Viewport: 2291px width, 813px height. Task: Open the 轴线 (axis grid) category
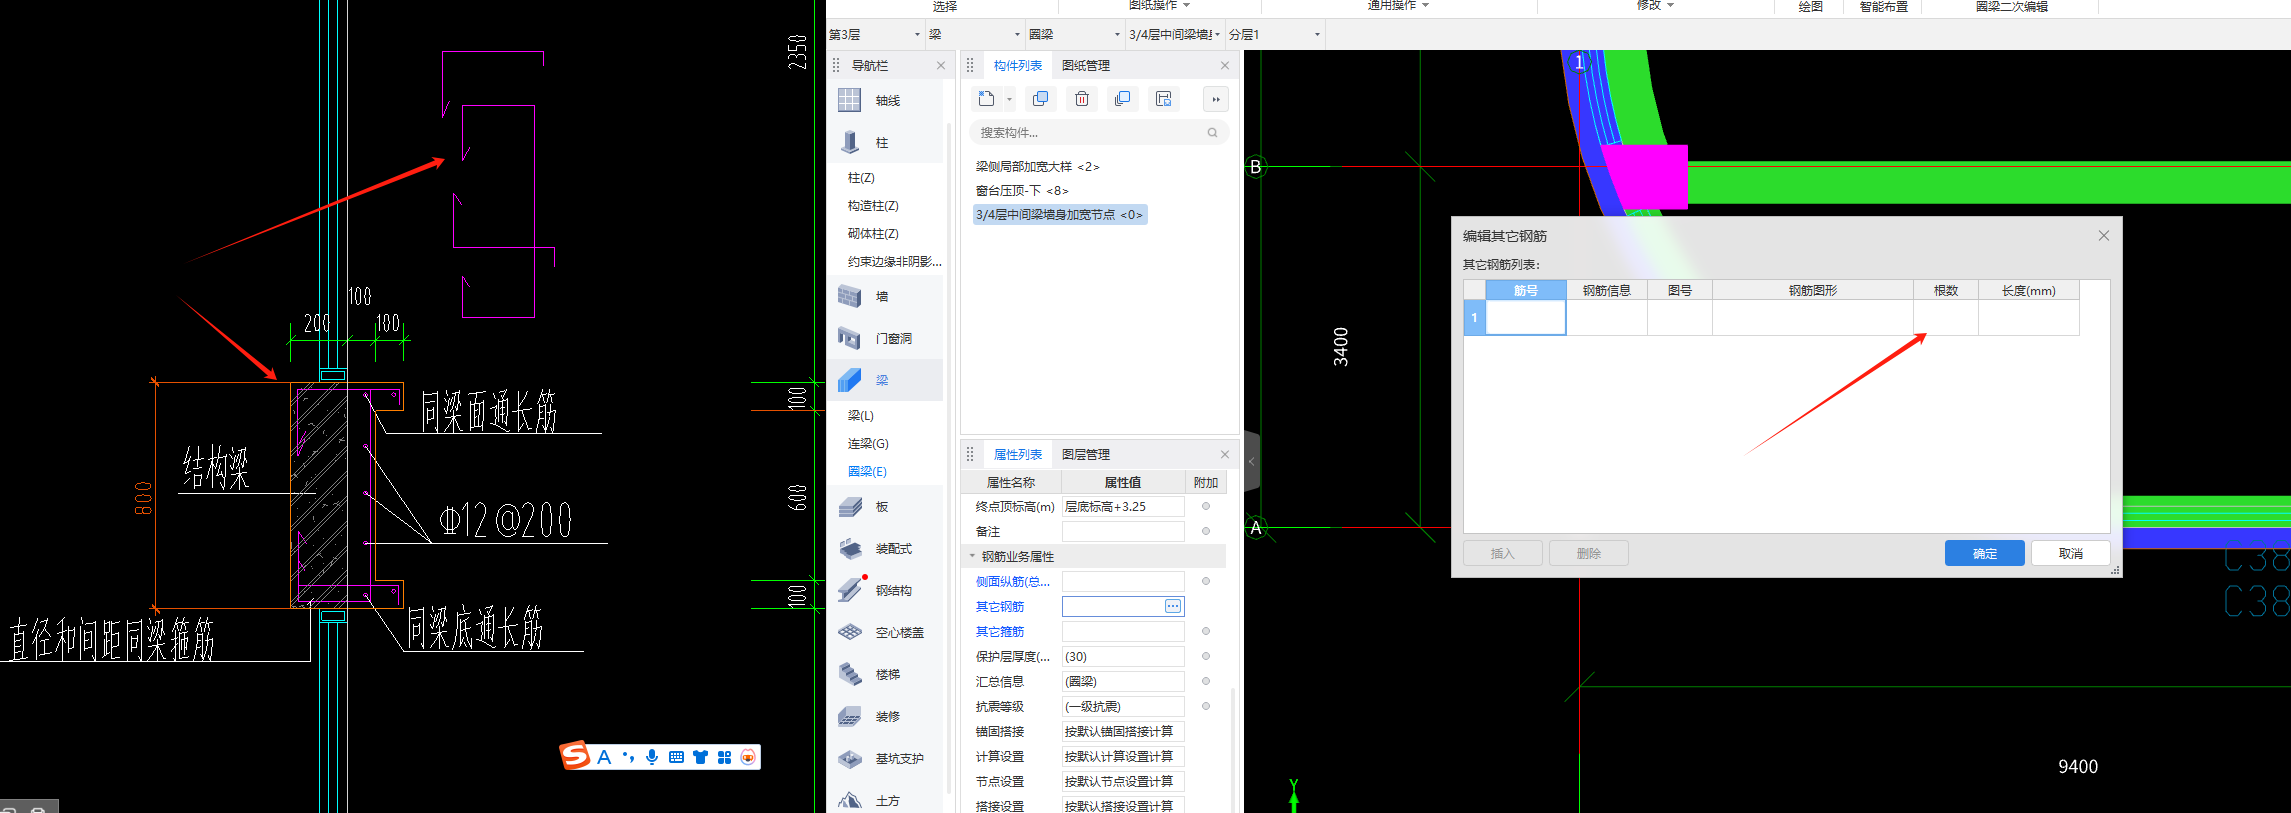click(886, 100)
